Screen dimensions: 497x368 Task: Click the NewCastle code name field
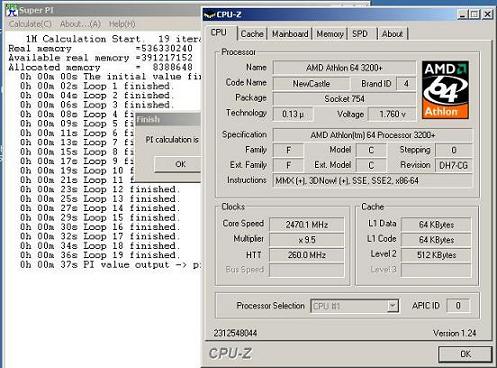311,83
